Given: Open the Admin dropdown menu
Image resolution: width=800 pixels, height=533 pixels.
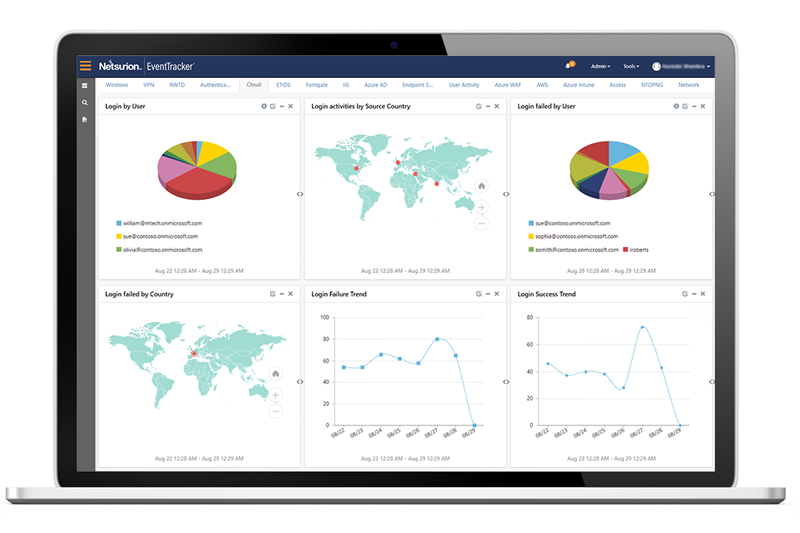Looking at the screenshot, I should coord(600,66).
